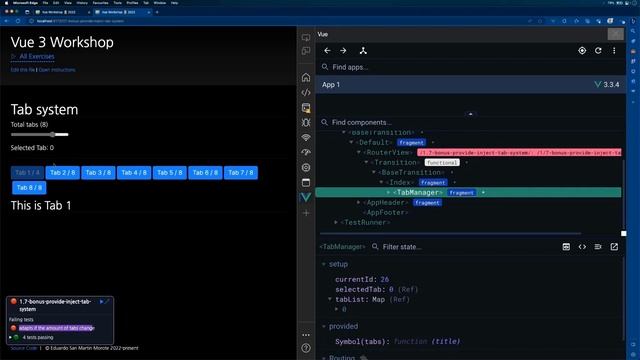Switch to Tab 3 / 8
This screenshot has height=360, width=640.
point(98,173)
